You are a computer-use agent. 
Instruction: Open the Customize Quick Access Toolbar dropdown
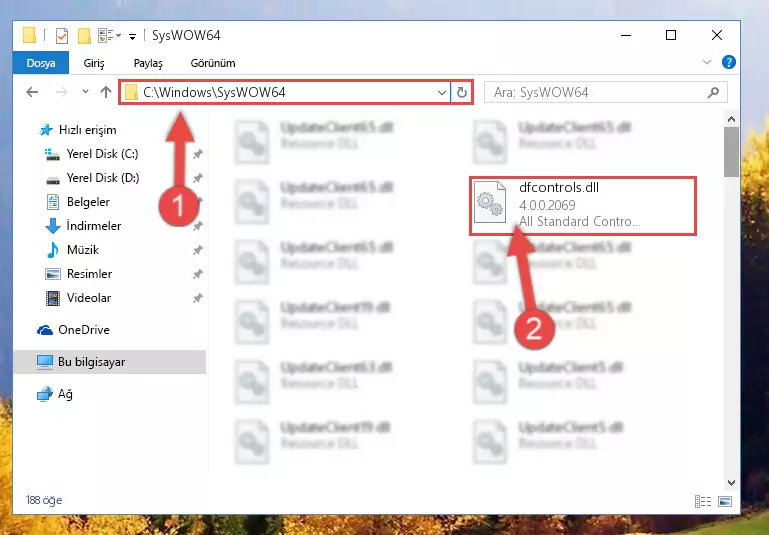click(x=132, y=36)
